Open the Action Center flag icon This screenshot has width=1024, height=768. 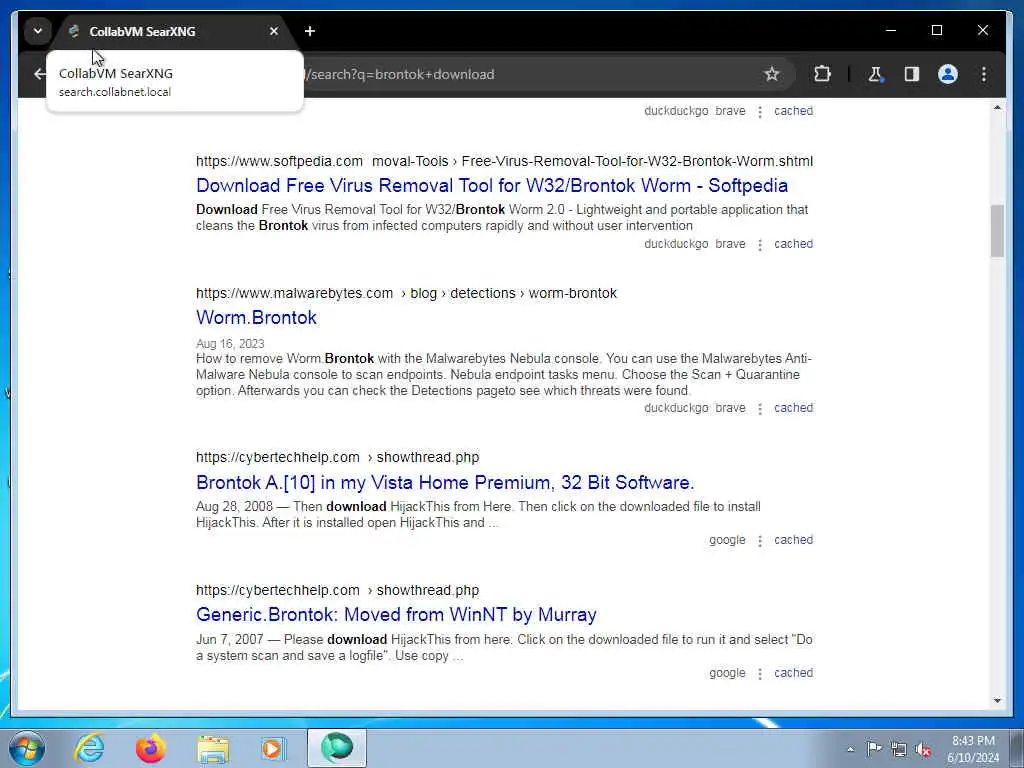(x=874, y=748)
